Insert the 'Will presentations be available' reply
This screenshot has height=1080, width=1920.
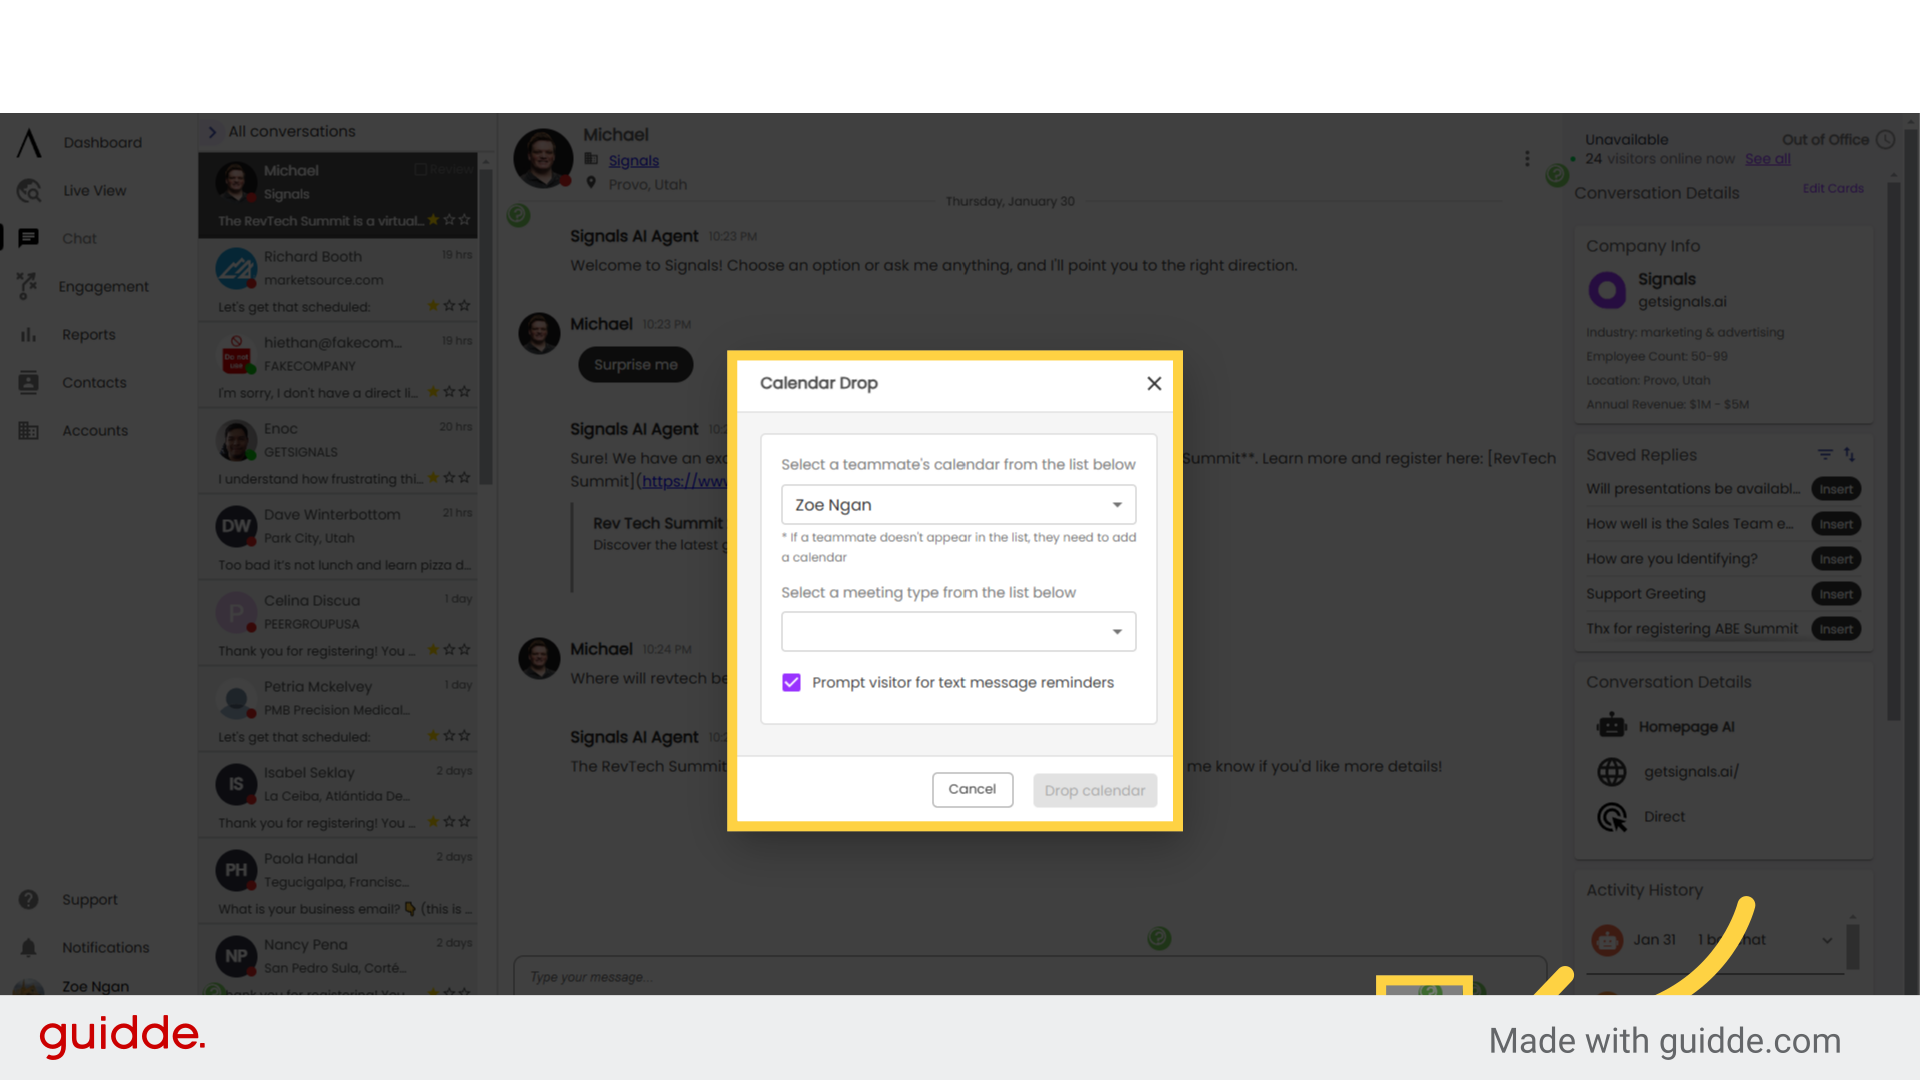click(1836, 489)
